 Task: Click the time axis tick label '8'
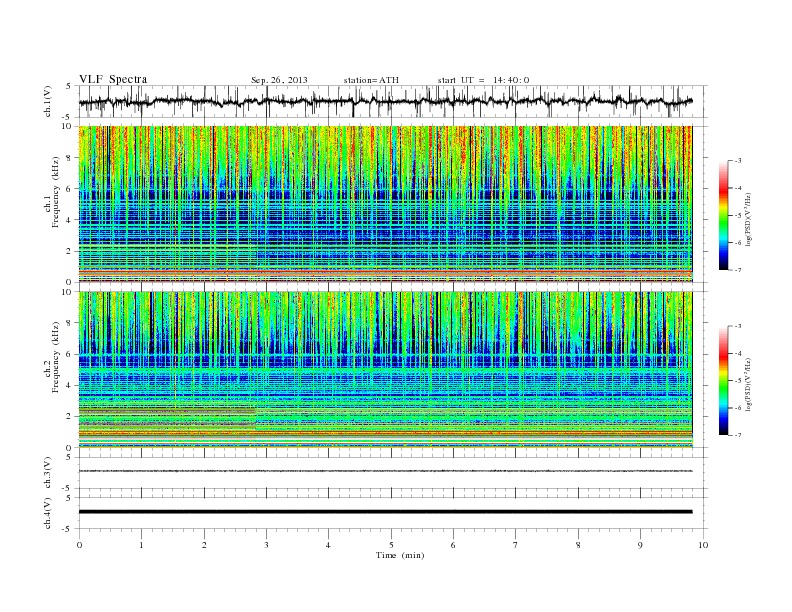tap(578, 545)
